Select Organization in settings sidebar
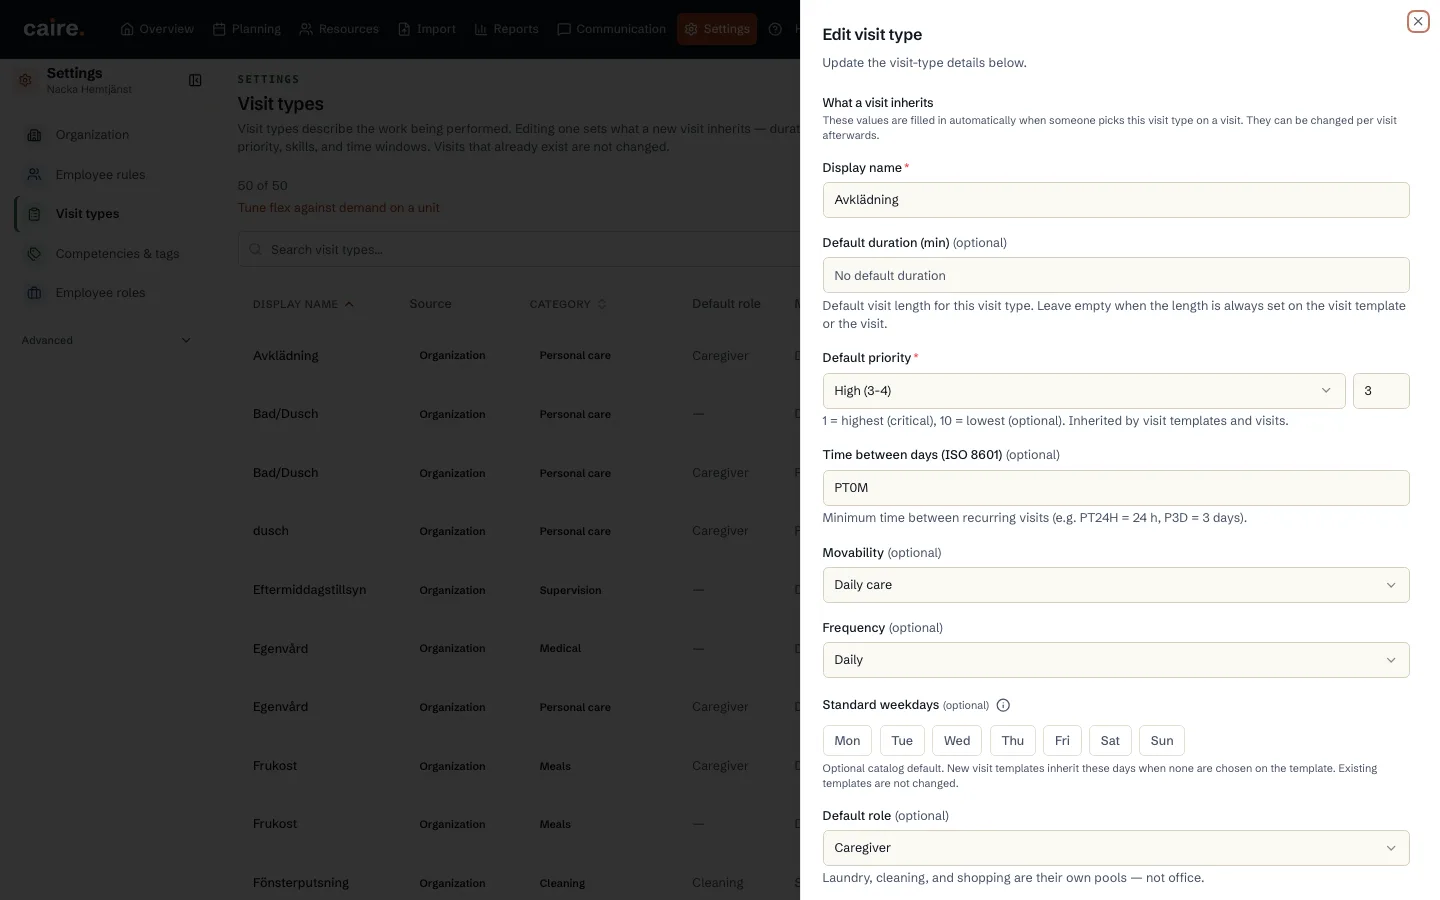Image resolution: width=1440 pixels, height=900 pixels. (x=106, y=135)
